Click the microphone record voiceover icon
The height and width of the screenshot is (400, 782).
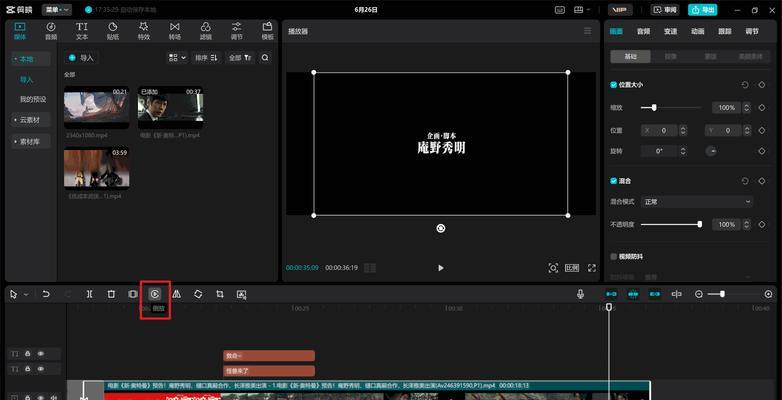[581, 294]
